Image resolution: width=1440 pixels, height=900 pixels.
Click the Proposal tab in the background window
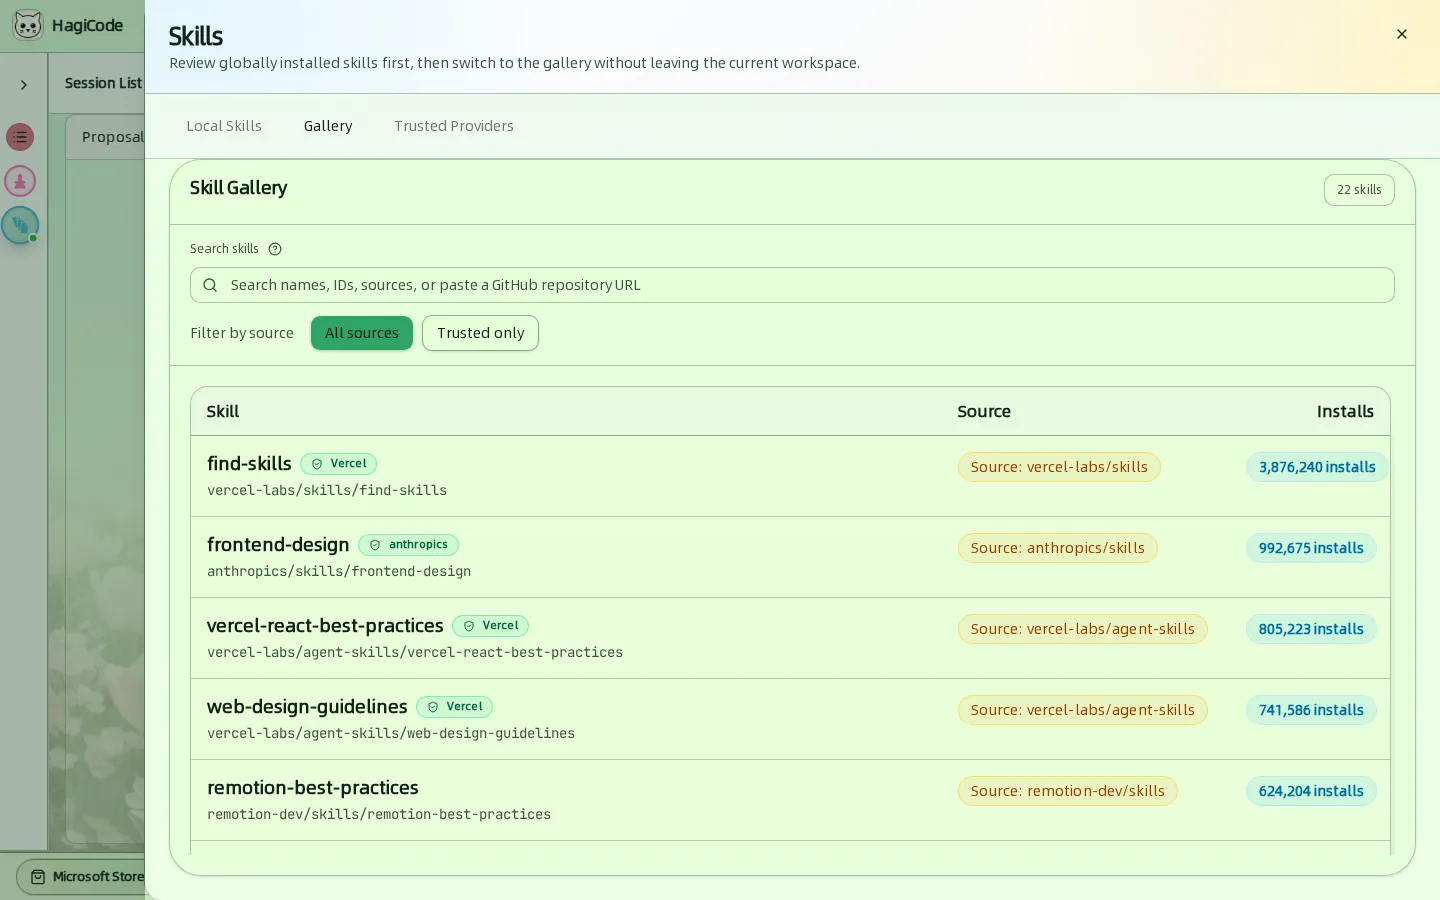[113, 137]
